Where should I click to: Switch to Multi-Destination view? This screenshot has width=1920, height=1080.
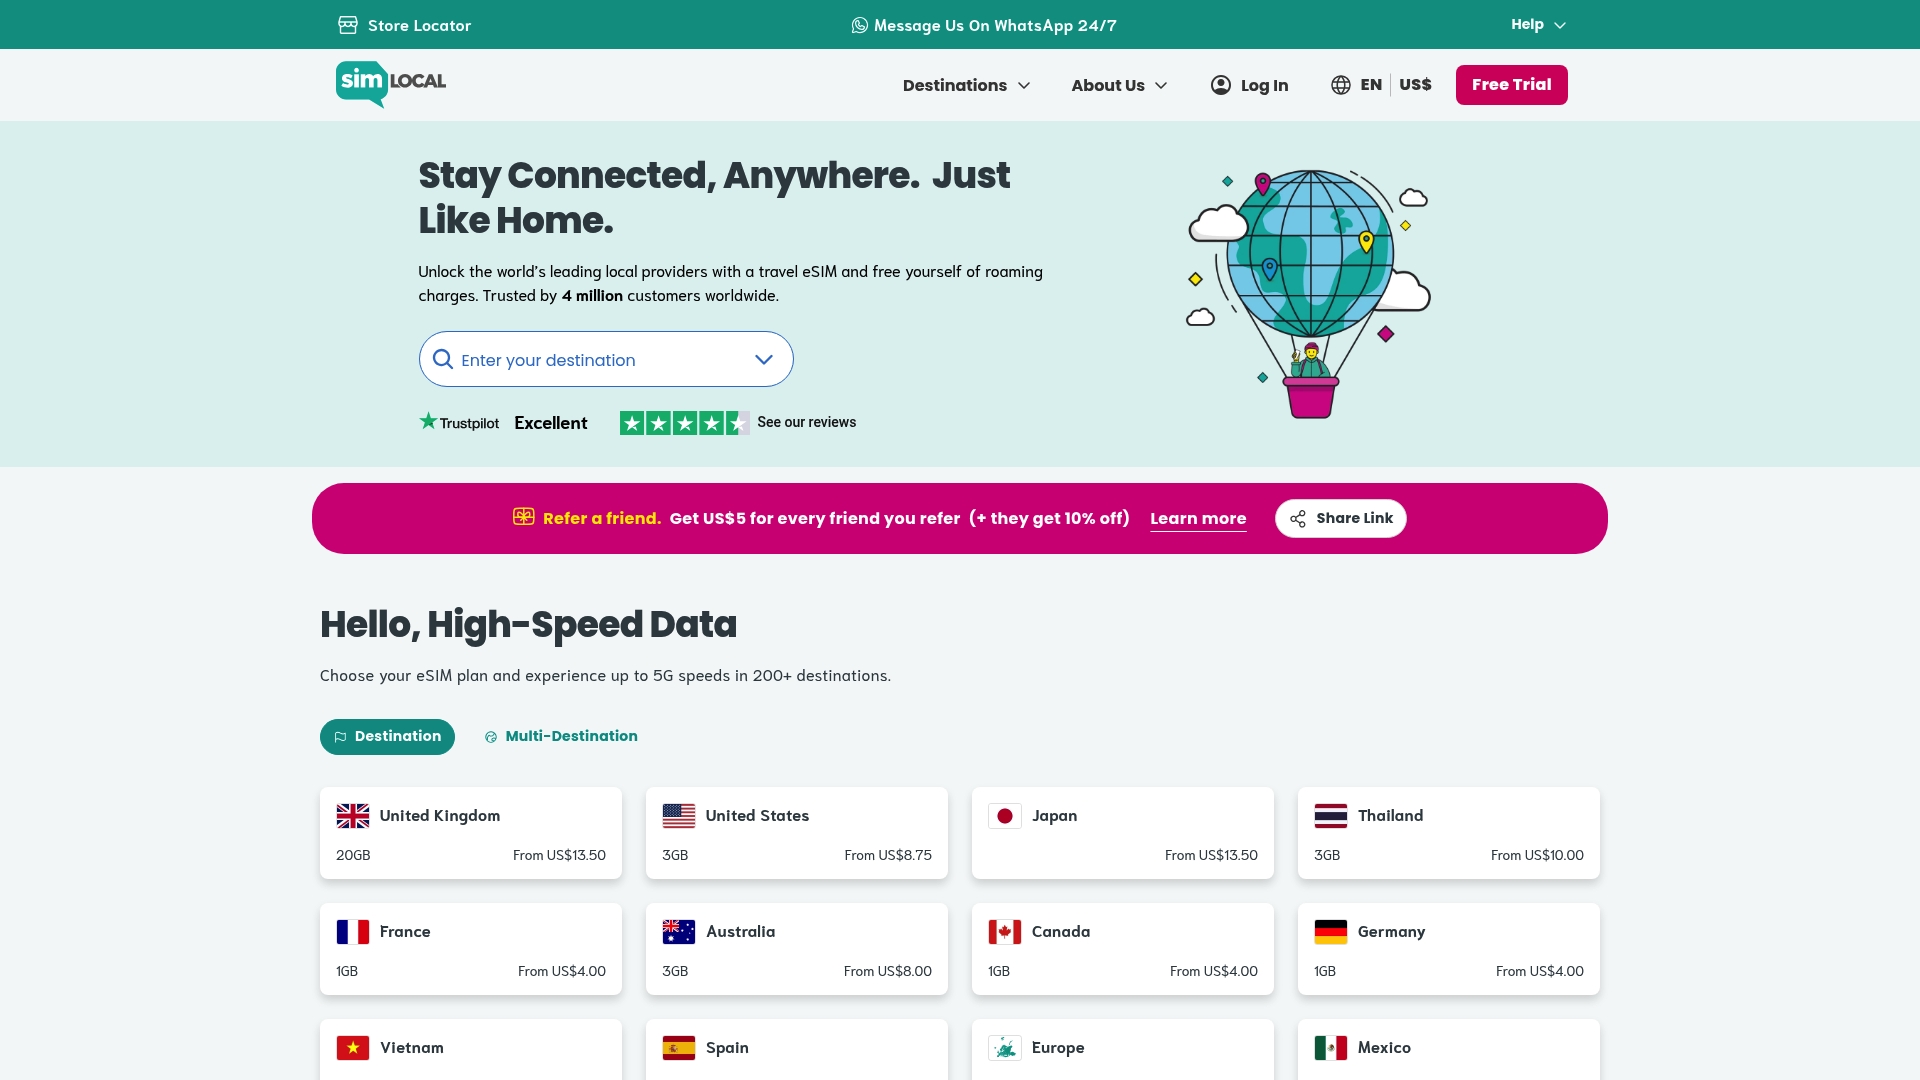pyautogui.click(x=560, y=736)
